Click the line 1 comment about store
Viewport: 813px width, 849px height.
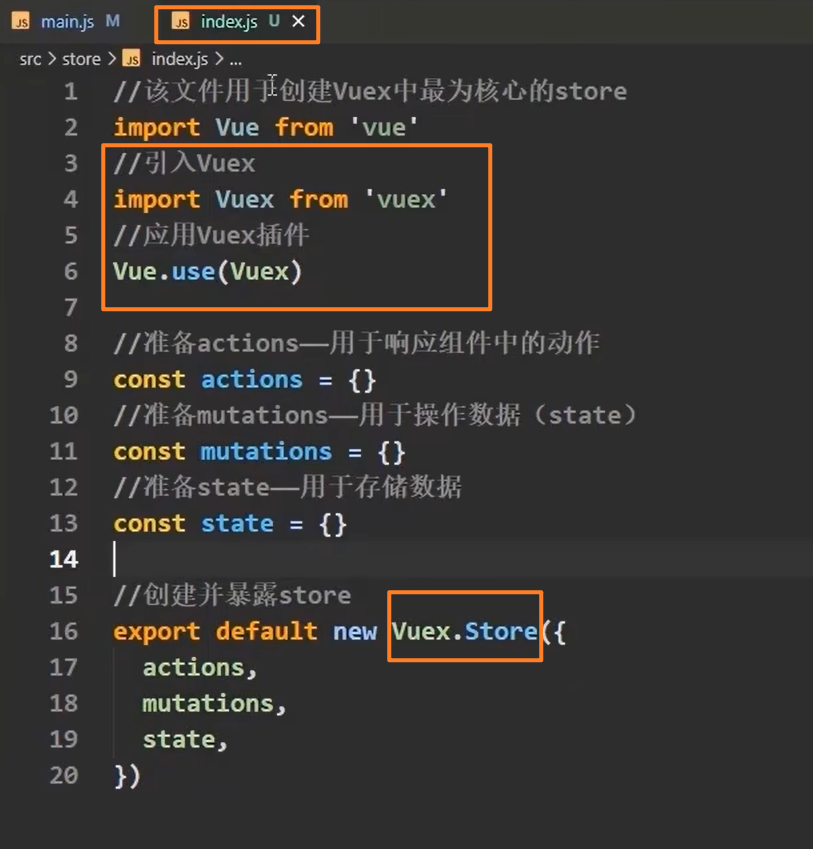point(370,92)
